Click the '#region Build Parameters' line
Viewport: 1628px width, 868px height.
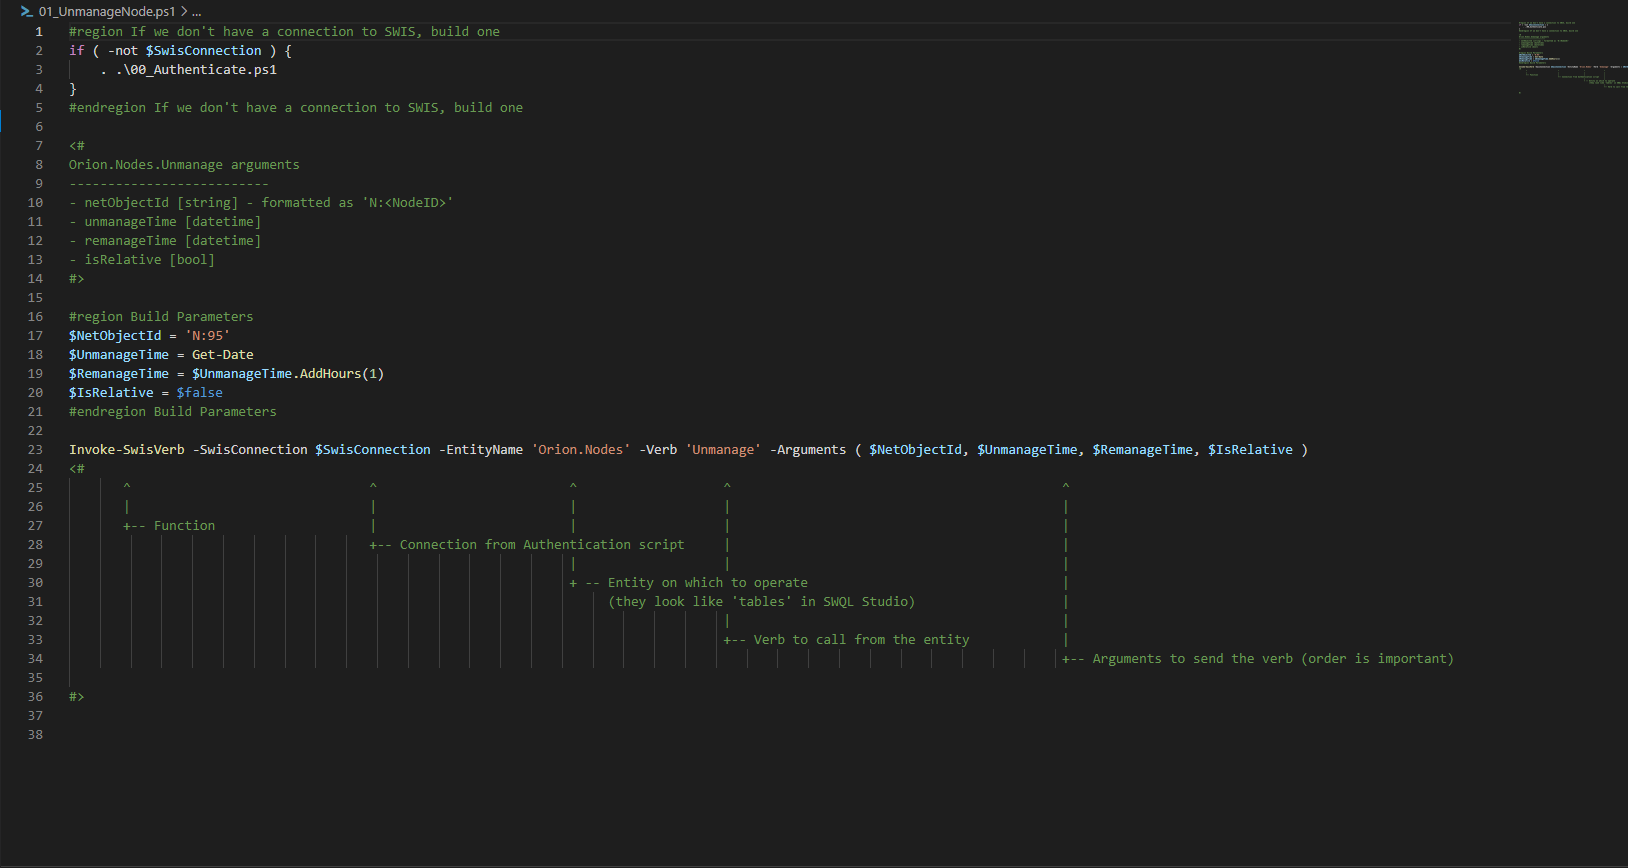coord(161,316)
